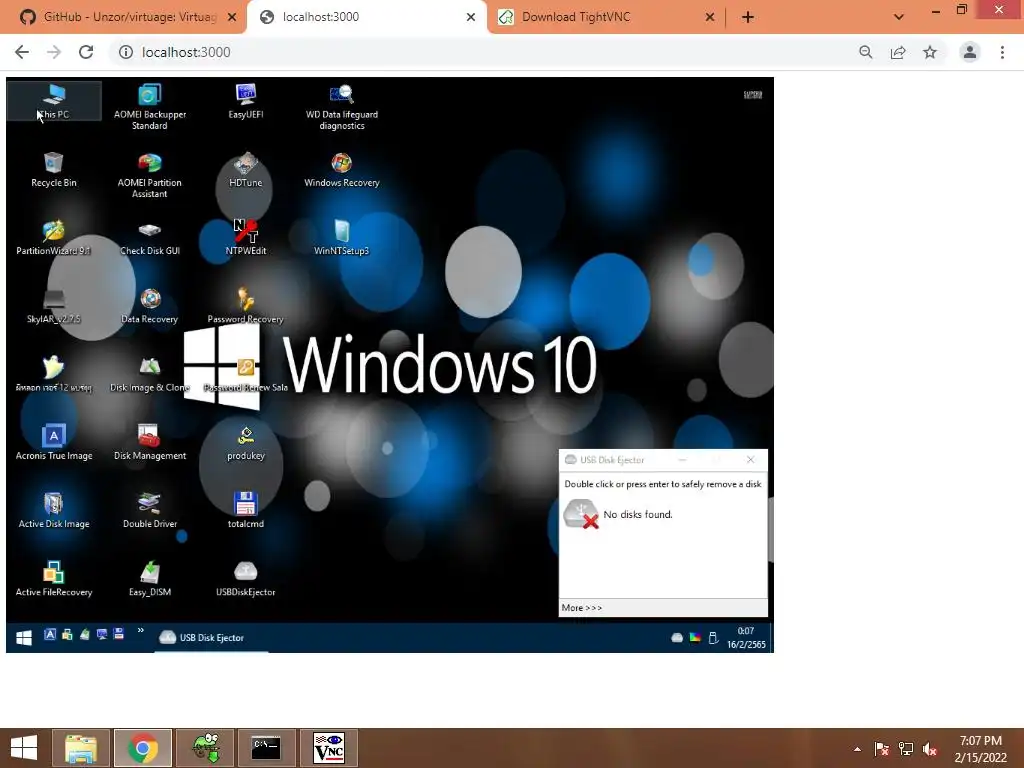Click the site information icon
The height and width of the screenshot is (768, 1024).
tap(125, 52)
